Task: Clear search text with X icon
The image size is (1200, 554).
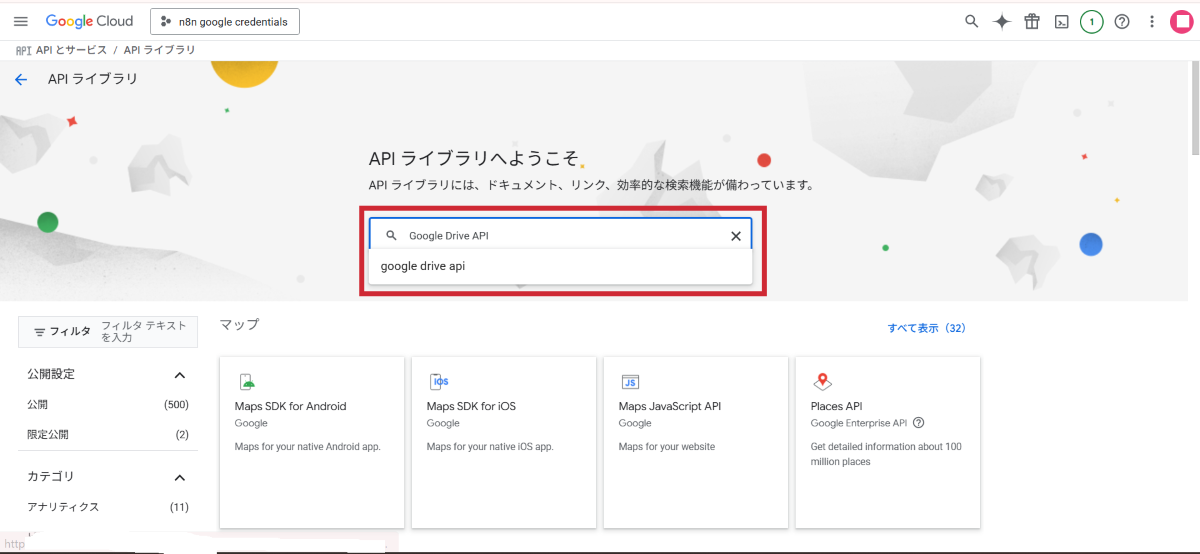Action: (x=736, y=236)
